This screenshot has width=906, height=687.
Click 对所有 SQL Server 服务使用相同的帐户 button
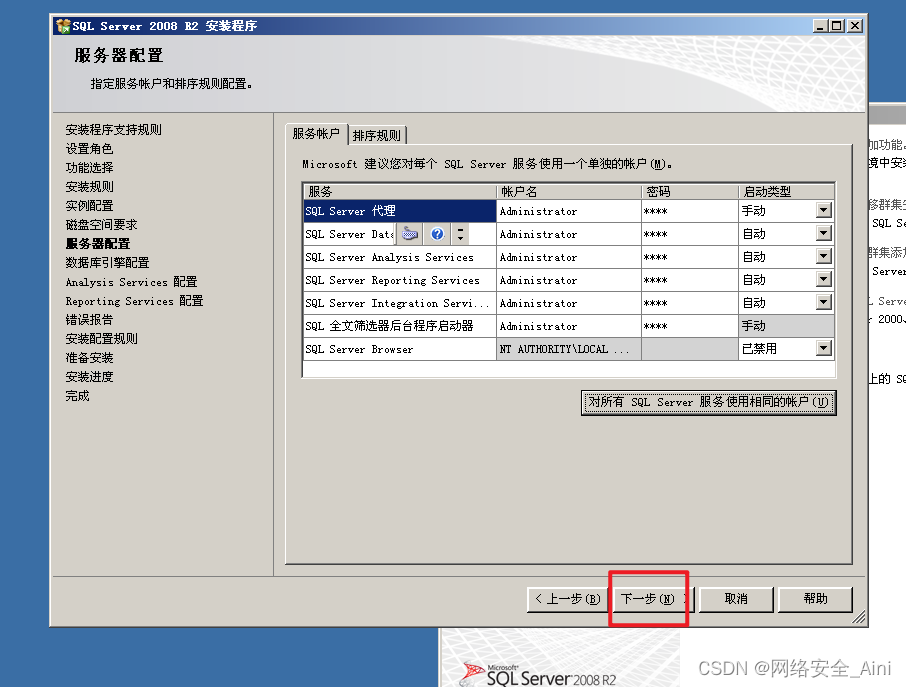[708, 403]
